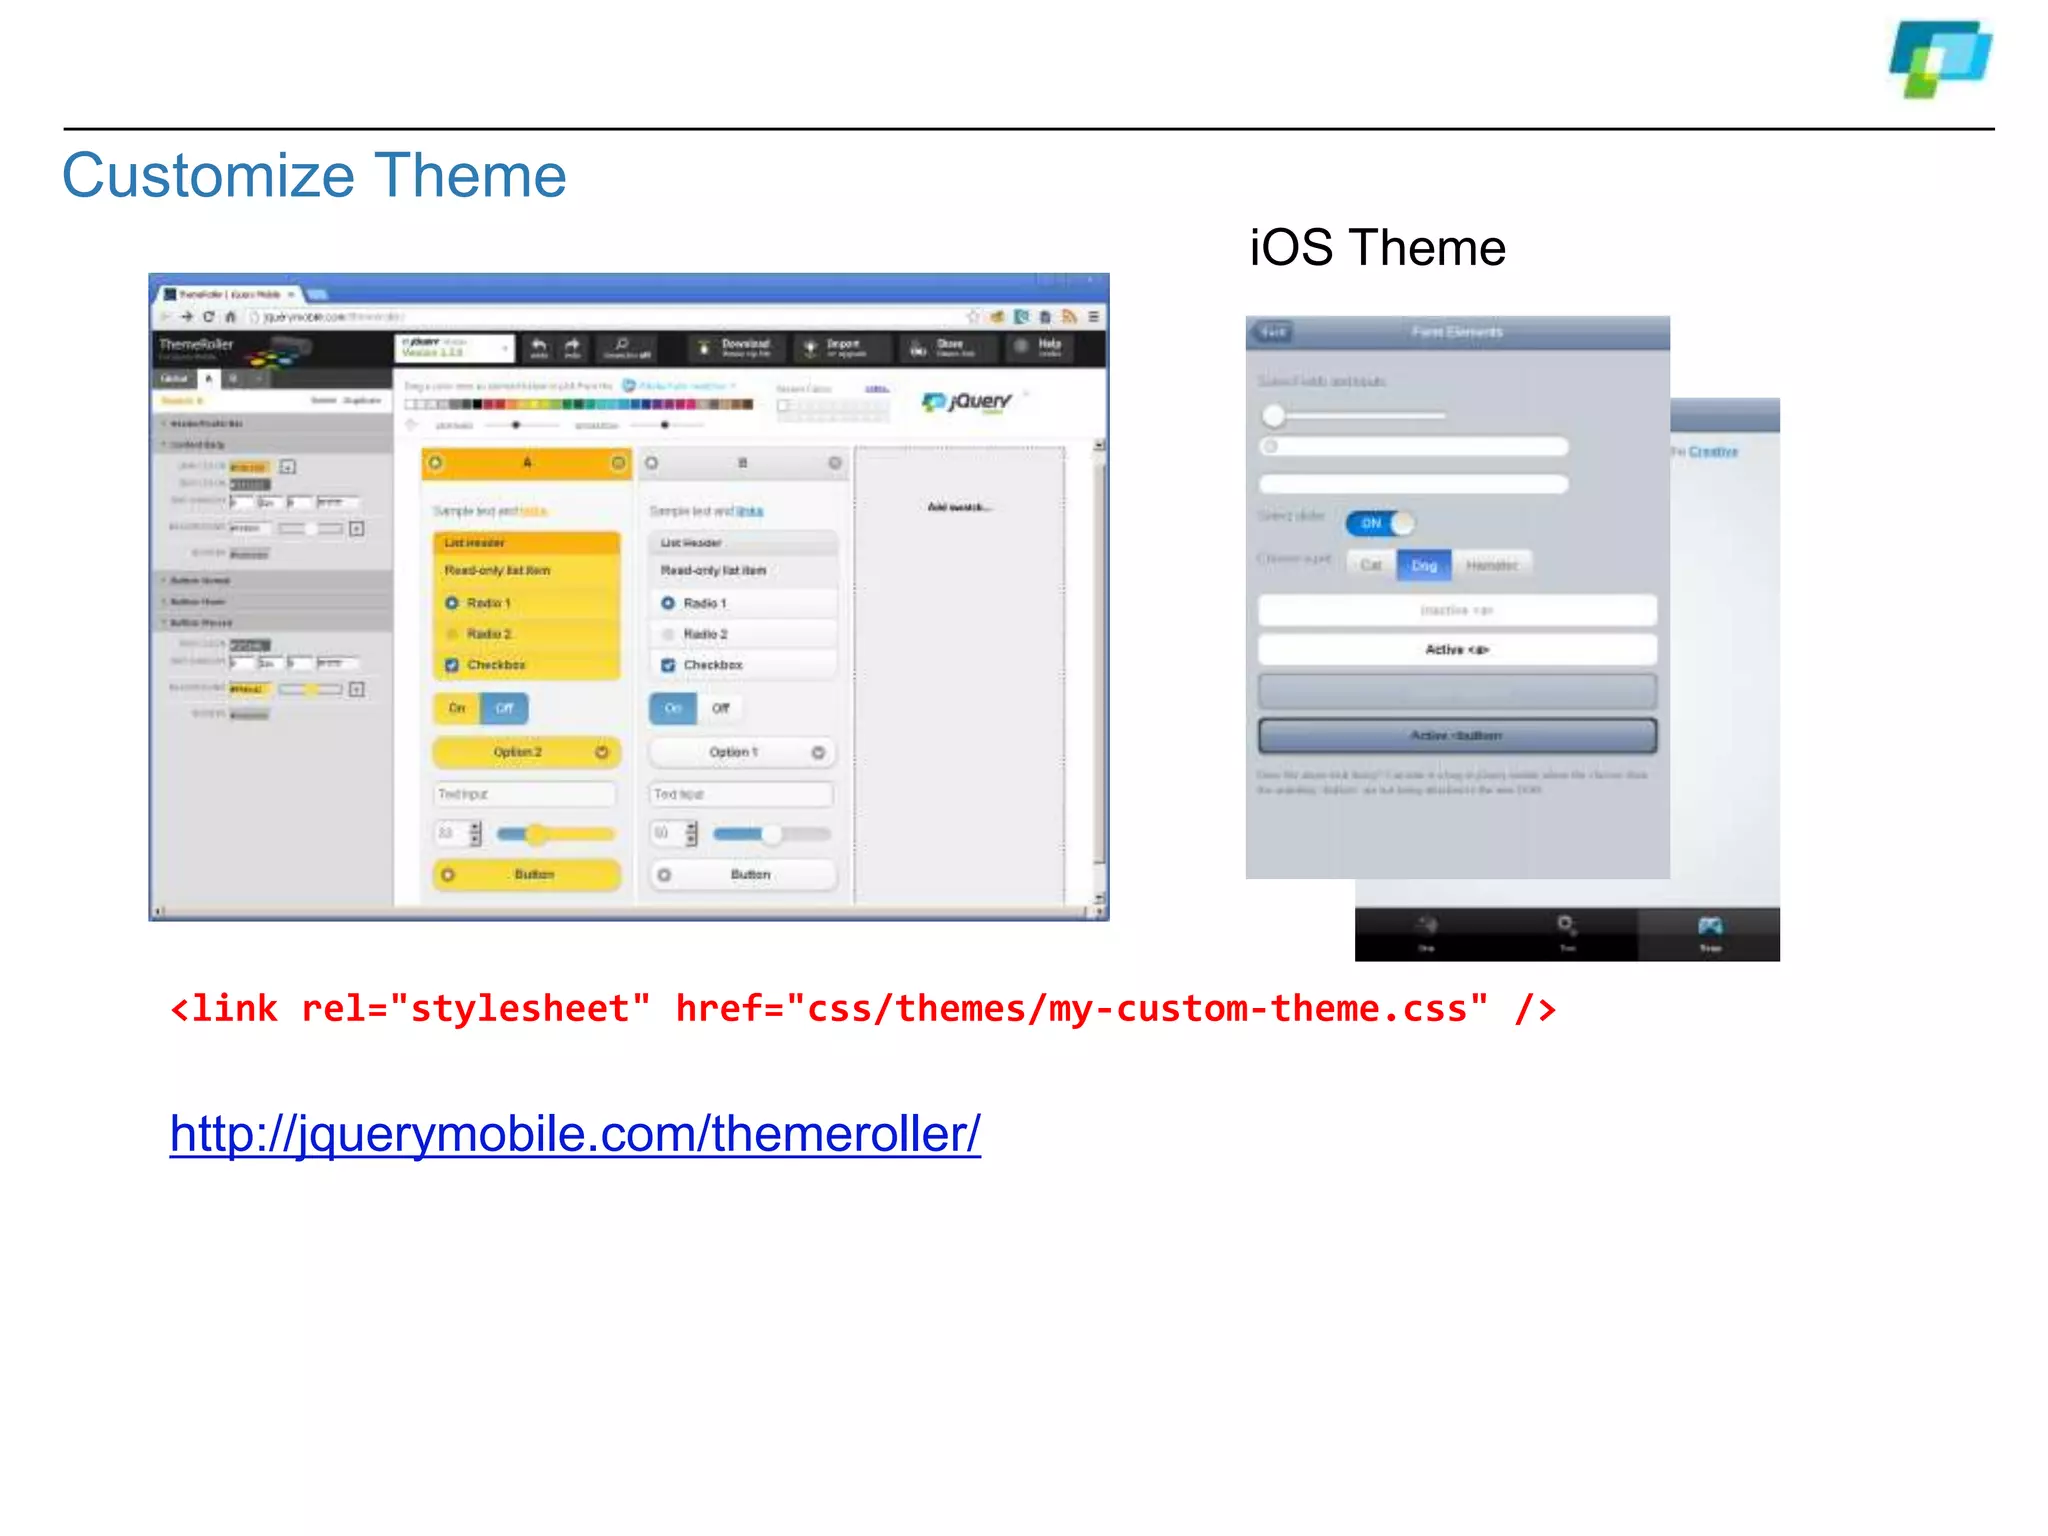Image resolution: width=2048 pixels, height=1536 pixels.
Task: Choose Hamster in the pet selector
Action: [x=1491, y=565]
